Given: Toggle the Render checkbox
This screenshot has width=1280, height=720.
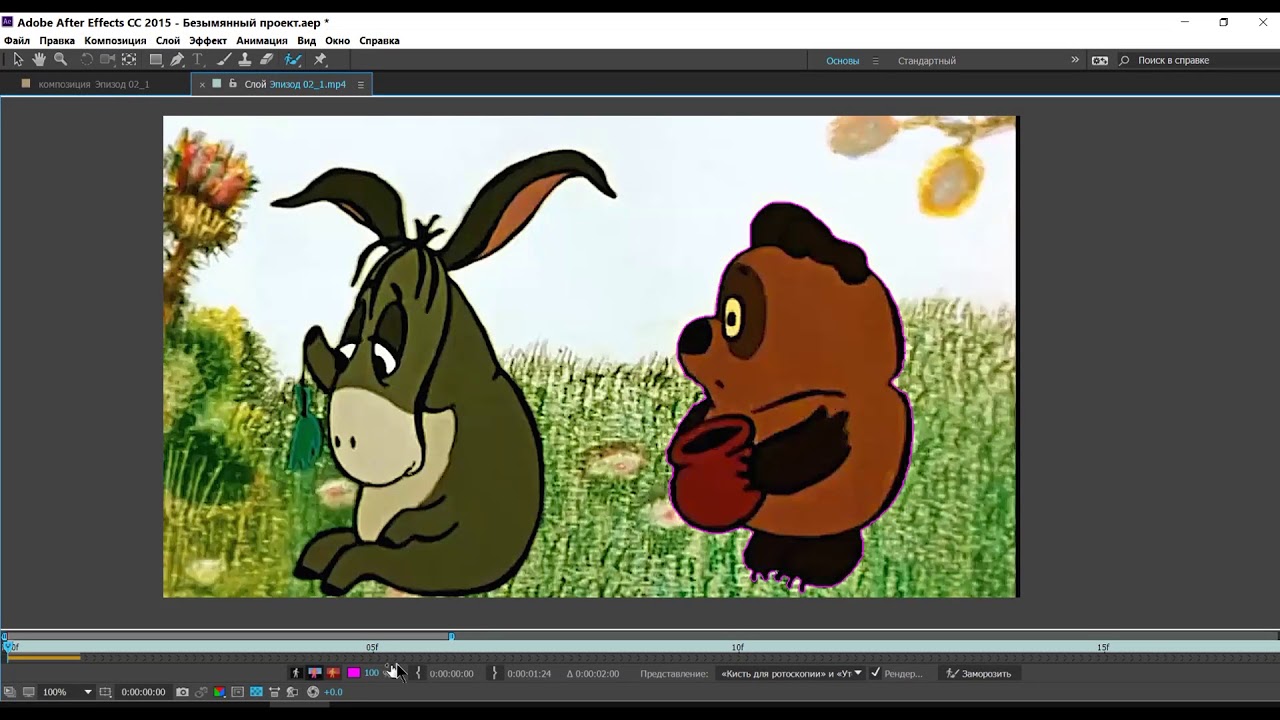Looking at the screenshot, I should (x=875, y=673).
